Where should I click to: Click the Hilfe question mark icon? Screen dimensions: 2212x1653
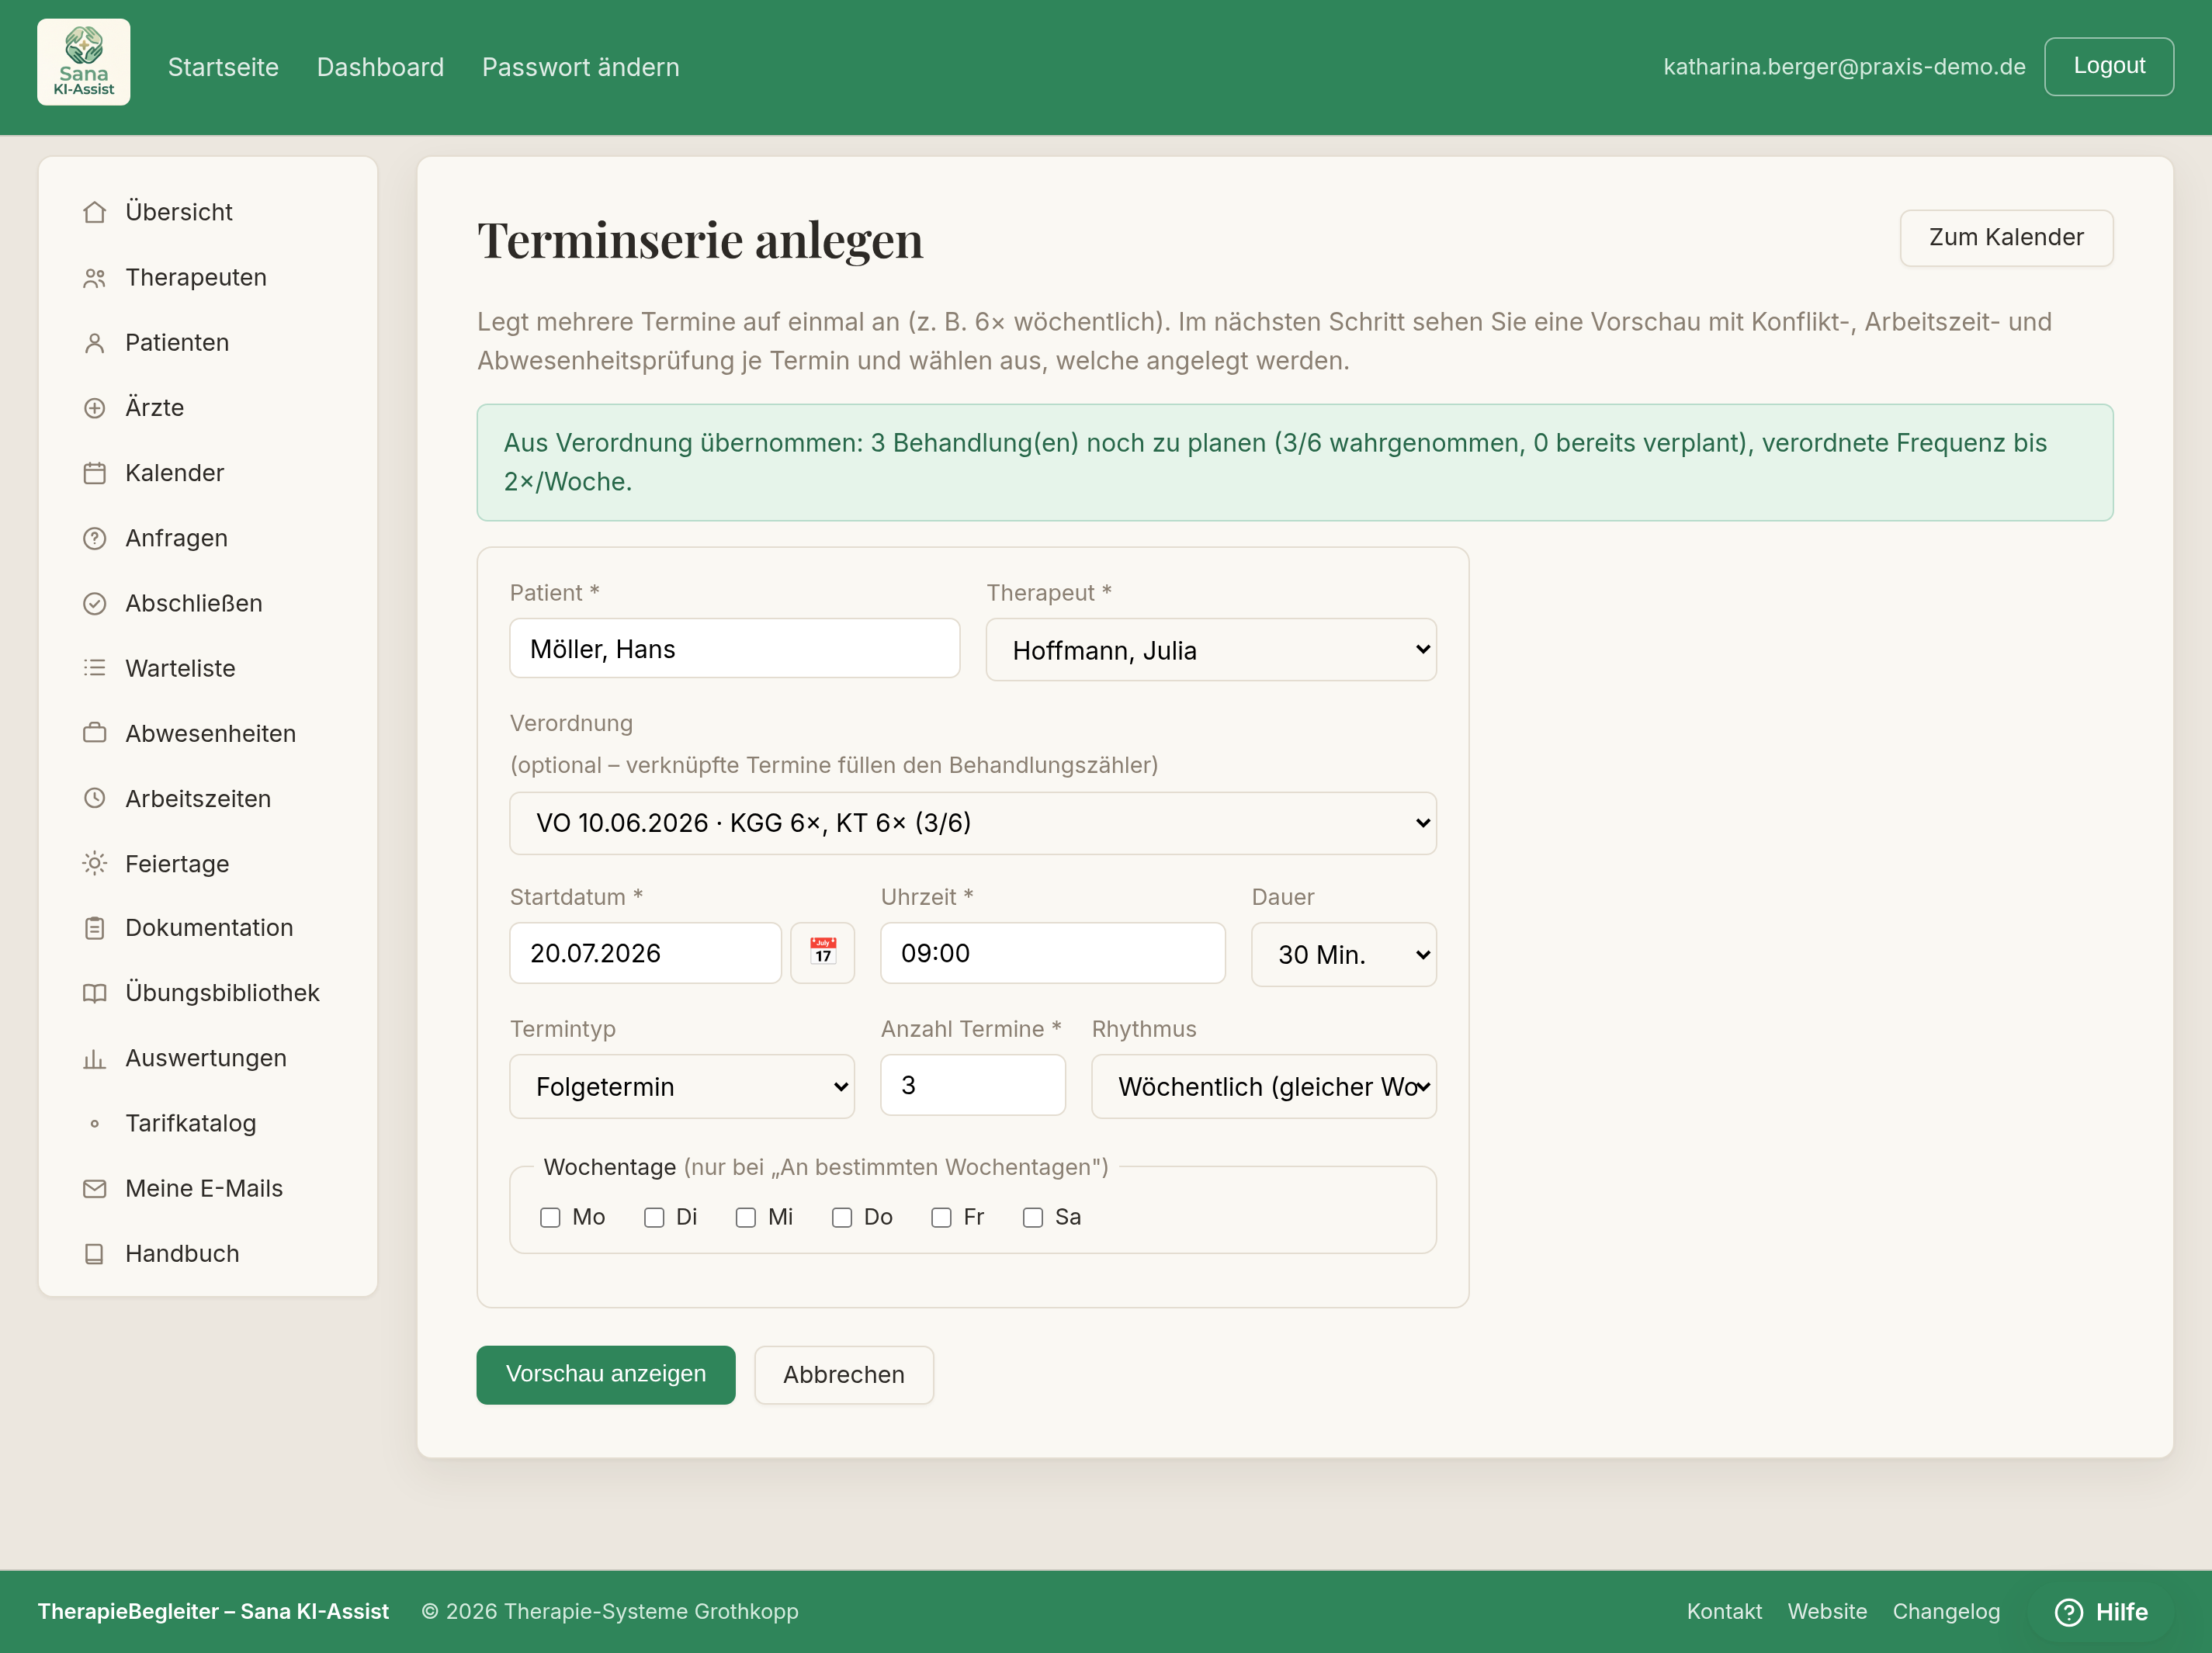pyautogui.click(x=2068, y=1612)
